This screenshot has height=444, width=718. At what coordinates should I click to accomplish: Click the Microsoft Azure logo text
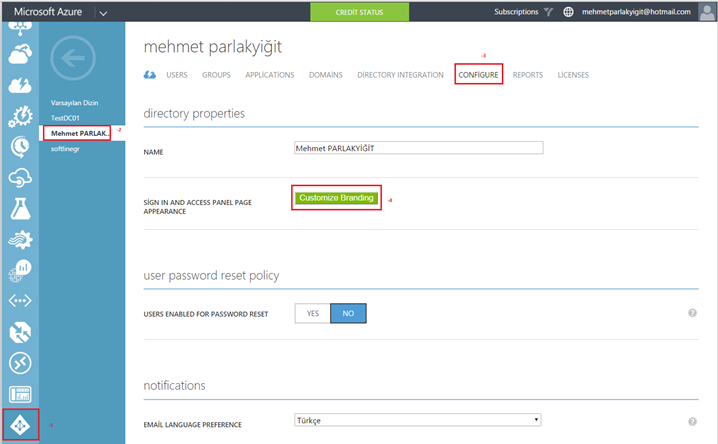[x=48, y=12]
